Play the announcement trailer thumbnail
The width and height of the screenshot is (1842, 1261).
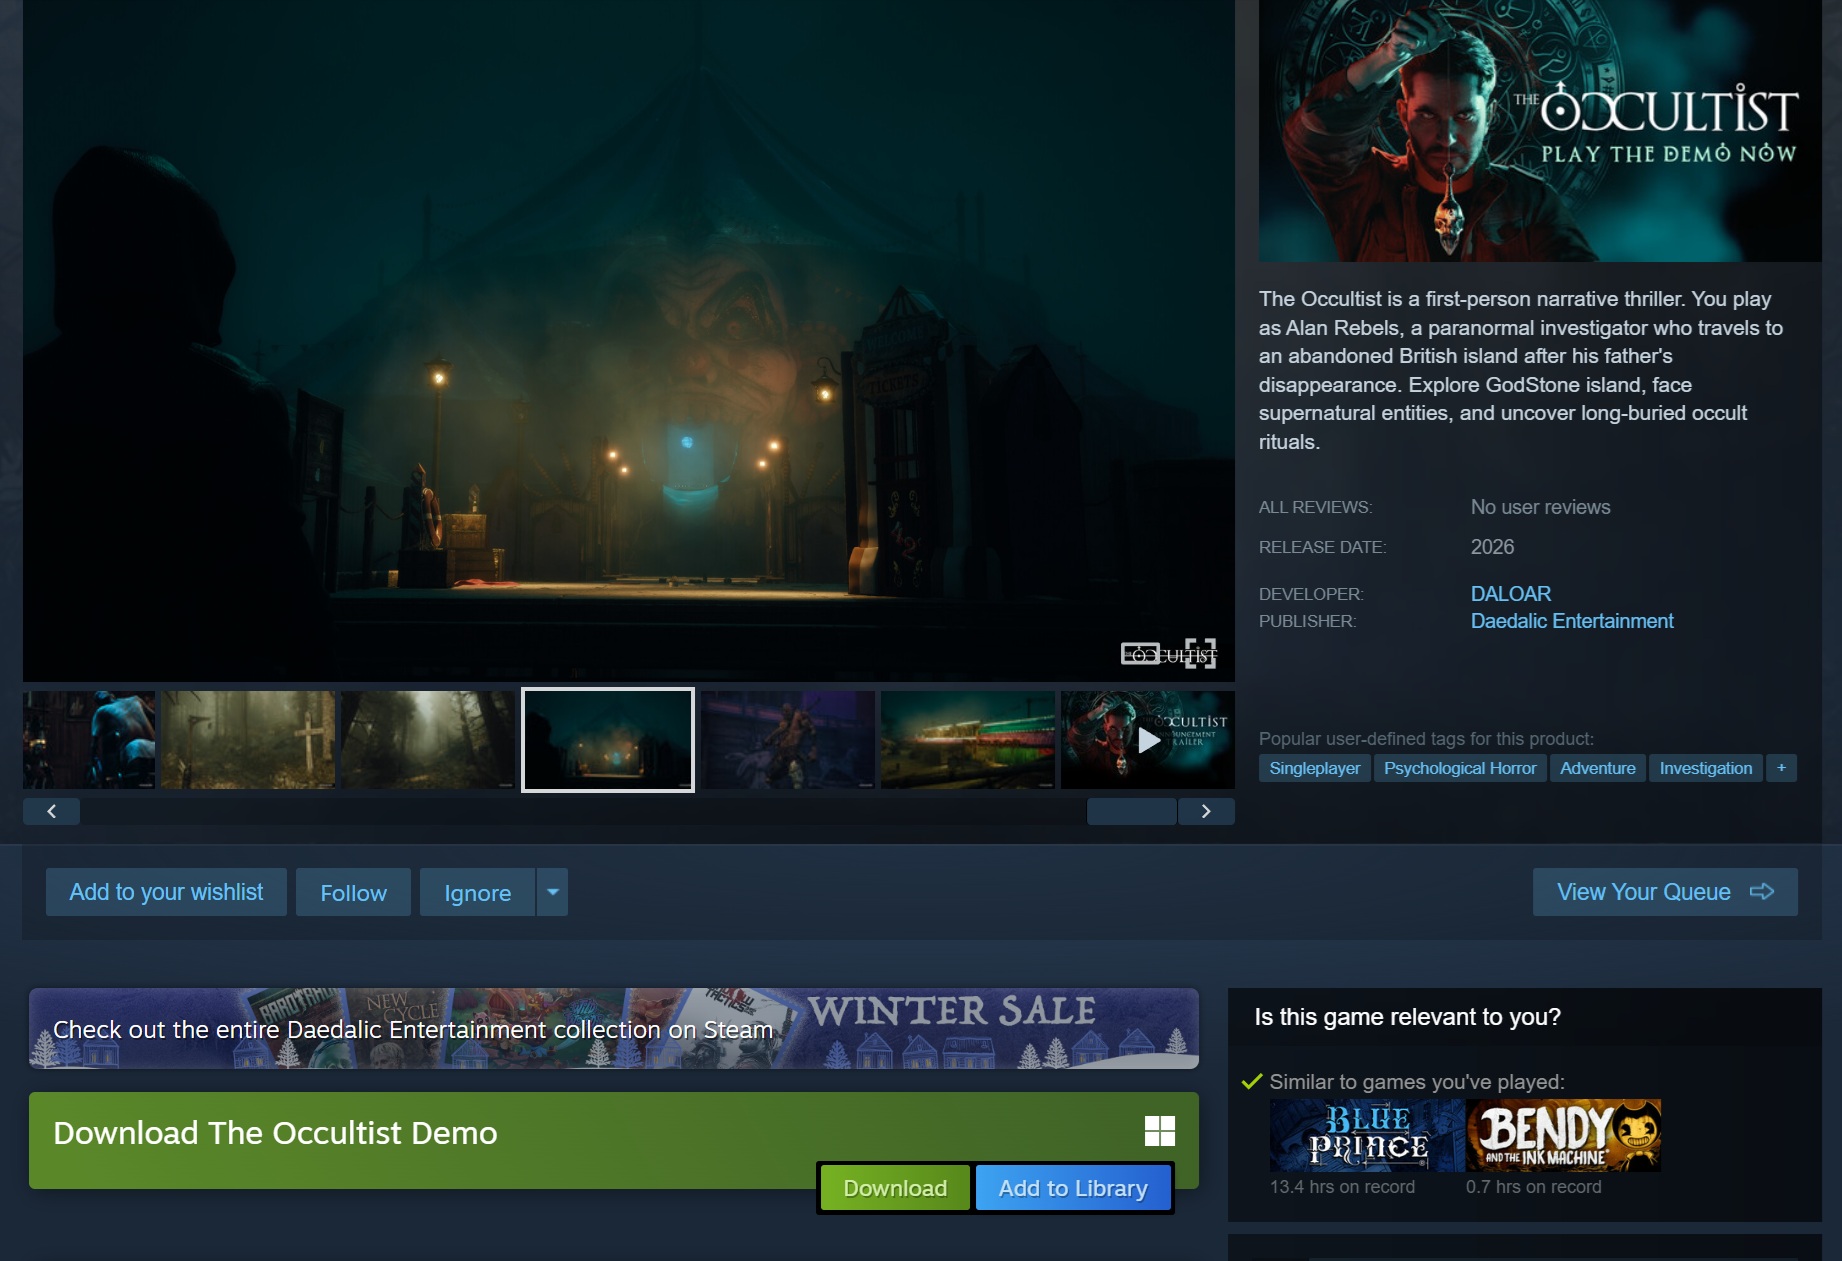tap(1148, 740)
